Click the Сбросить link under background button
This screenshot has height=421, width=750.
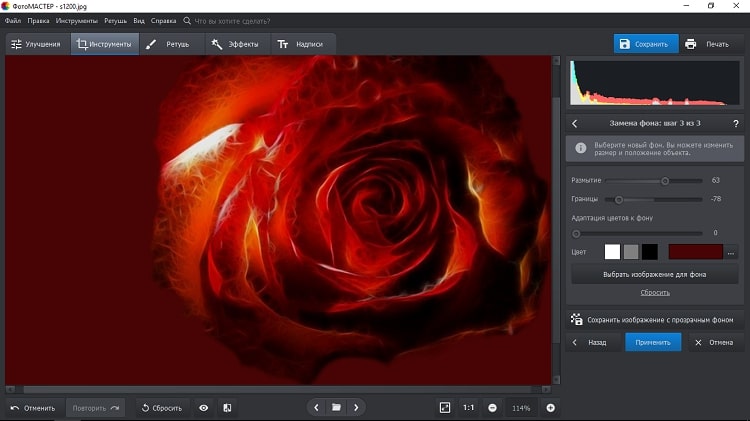pyautogui.click(x=655, y=293)
